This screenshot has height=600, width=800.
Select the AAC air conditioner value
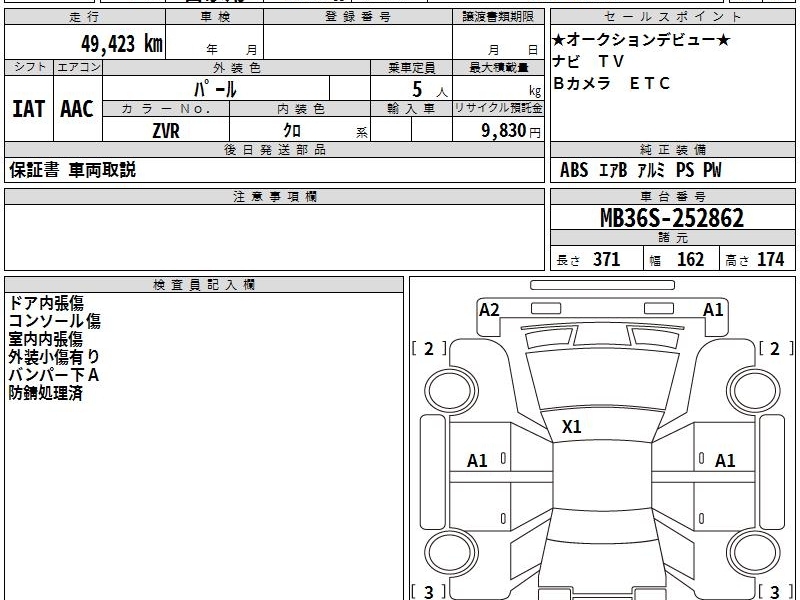[x=77, y=109]
